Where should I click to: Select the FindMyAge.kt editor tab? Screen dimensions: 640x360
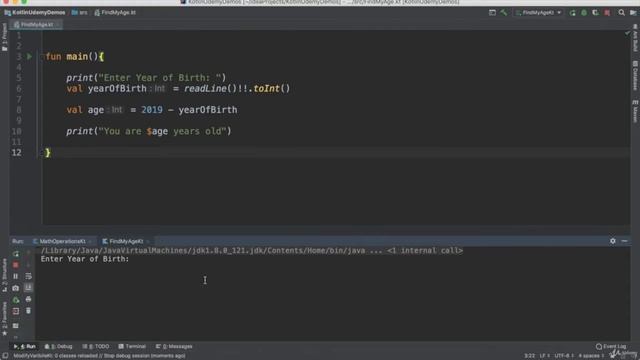(36, 24)
